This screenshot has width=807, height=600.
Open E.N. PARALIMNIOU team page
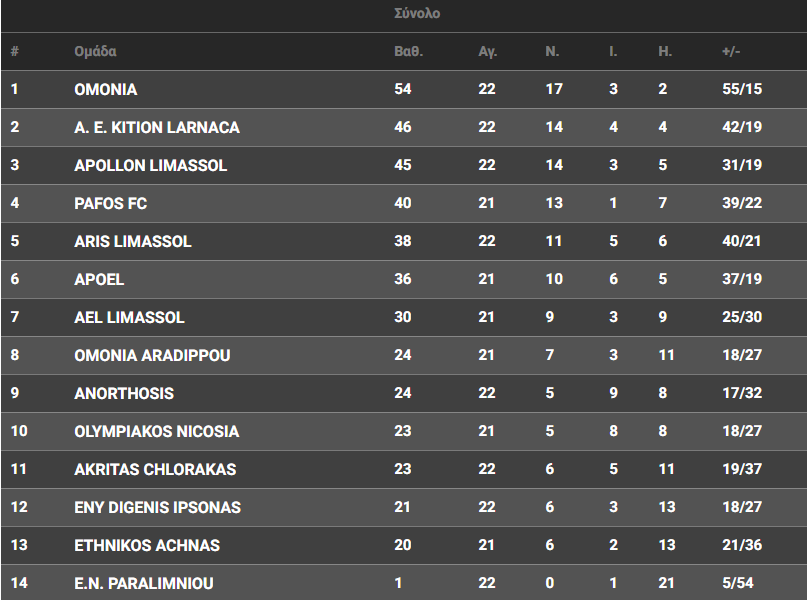(x=144, y=584)
